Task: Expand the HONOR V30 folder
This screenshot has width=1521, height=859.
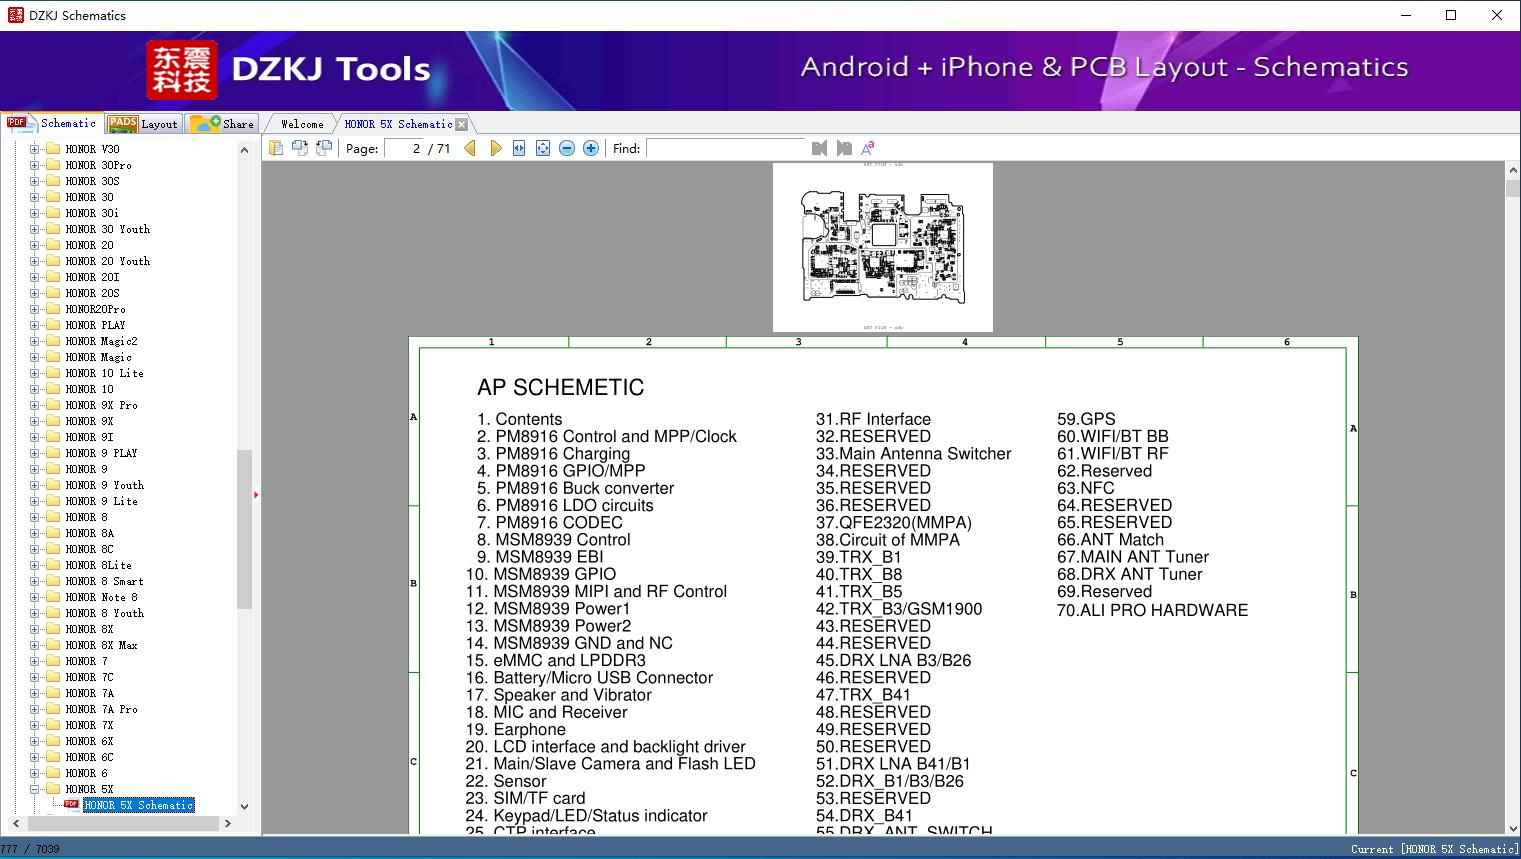Action: (34, 149)
